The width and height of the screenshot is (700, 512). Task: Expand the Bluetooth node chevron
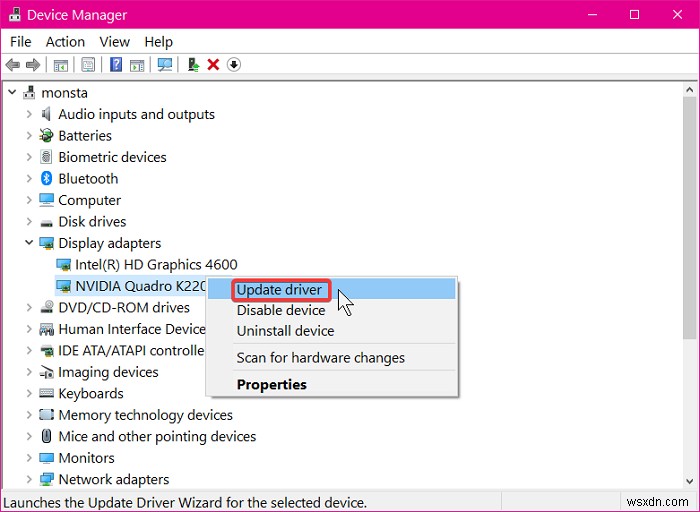29,179
